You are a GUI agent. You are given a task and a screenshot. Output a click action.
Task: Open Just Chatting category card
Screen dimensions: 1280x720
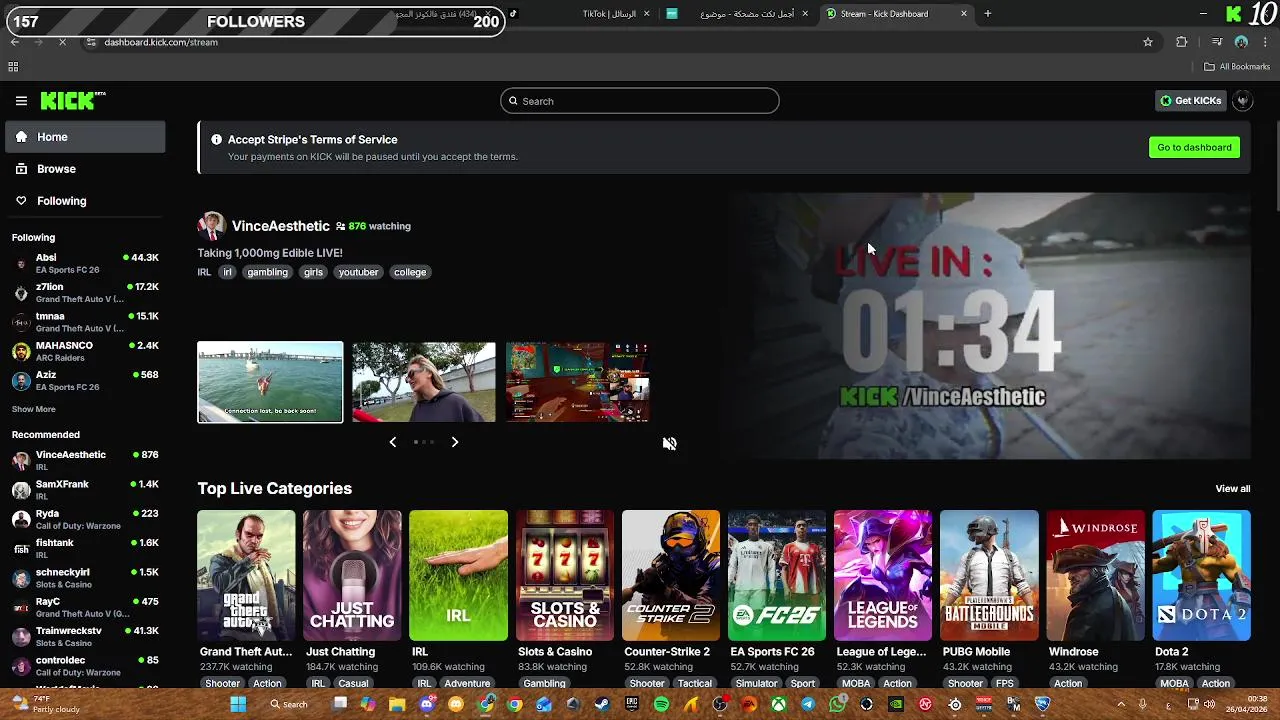coord(352,575)
